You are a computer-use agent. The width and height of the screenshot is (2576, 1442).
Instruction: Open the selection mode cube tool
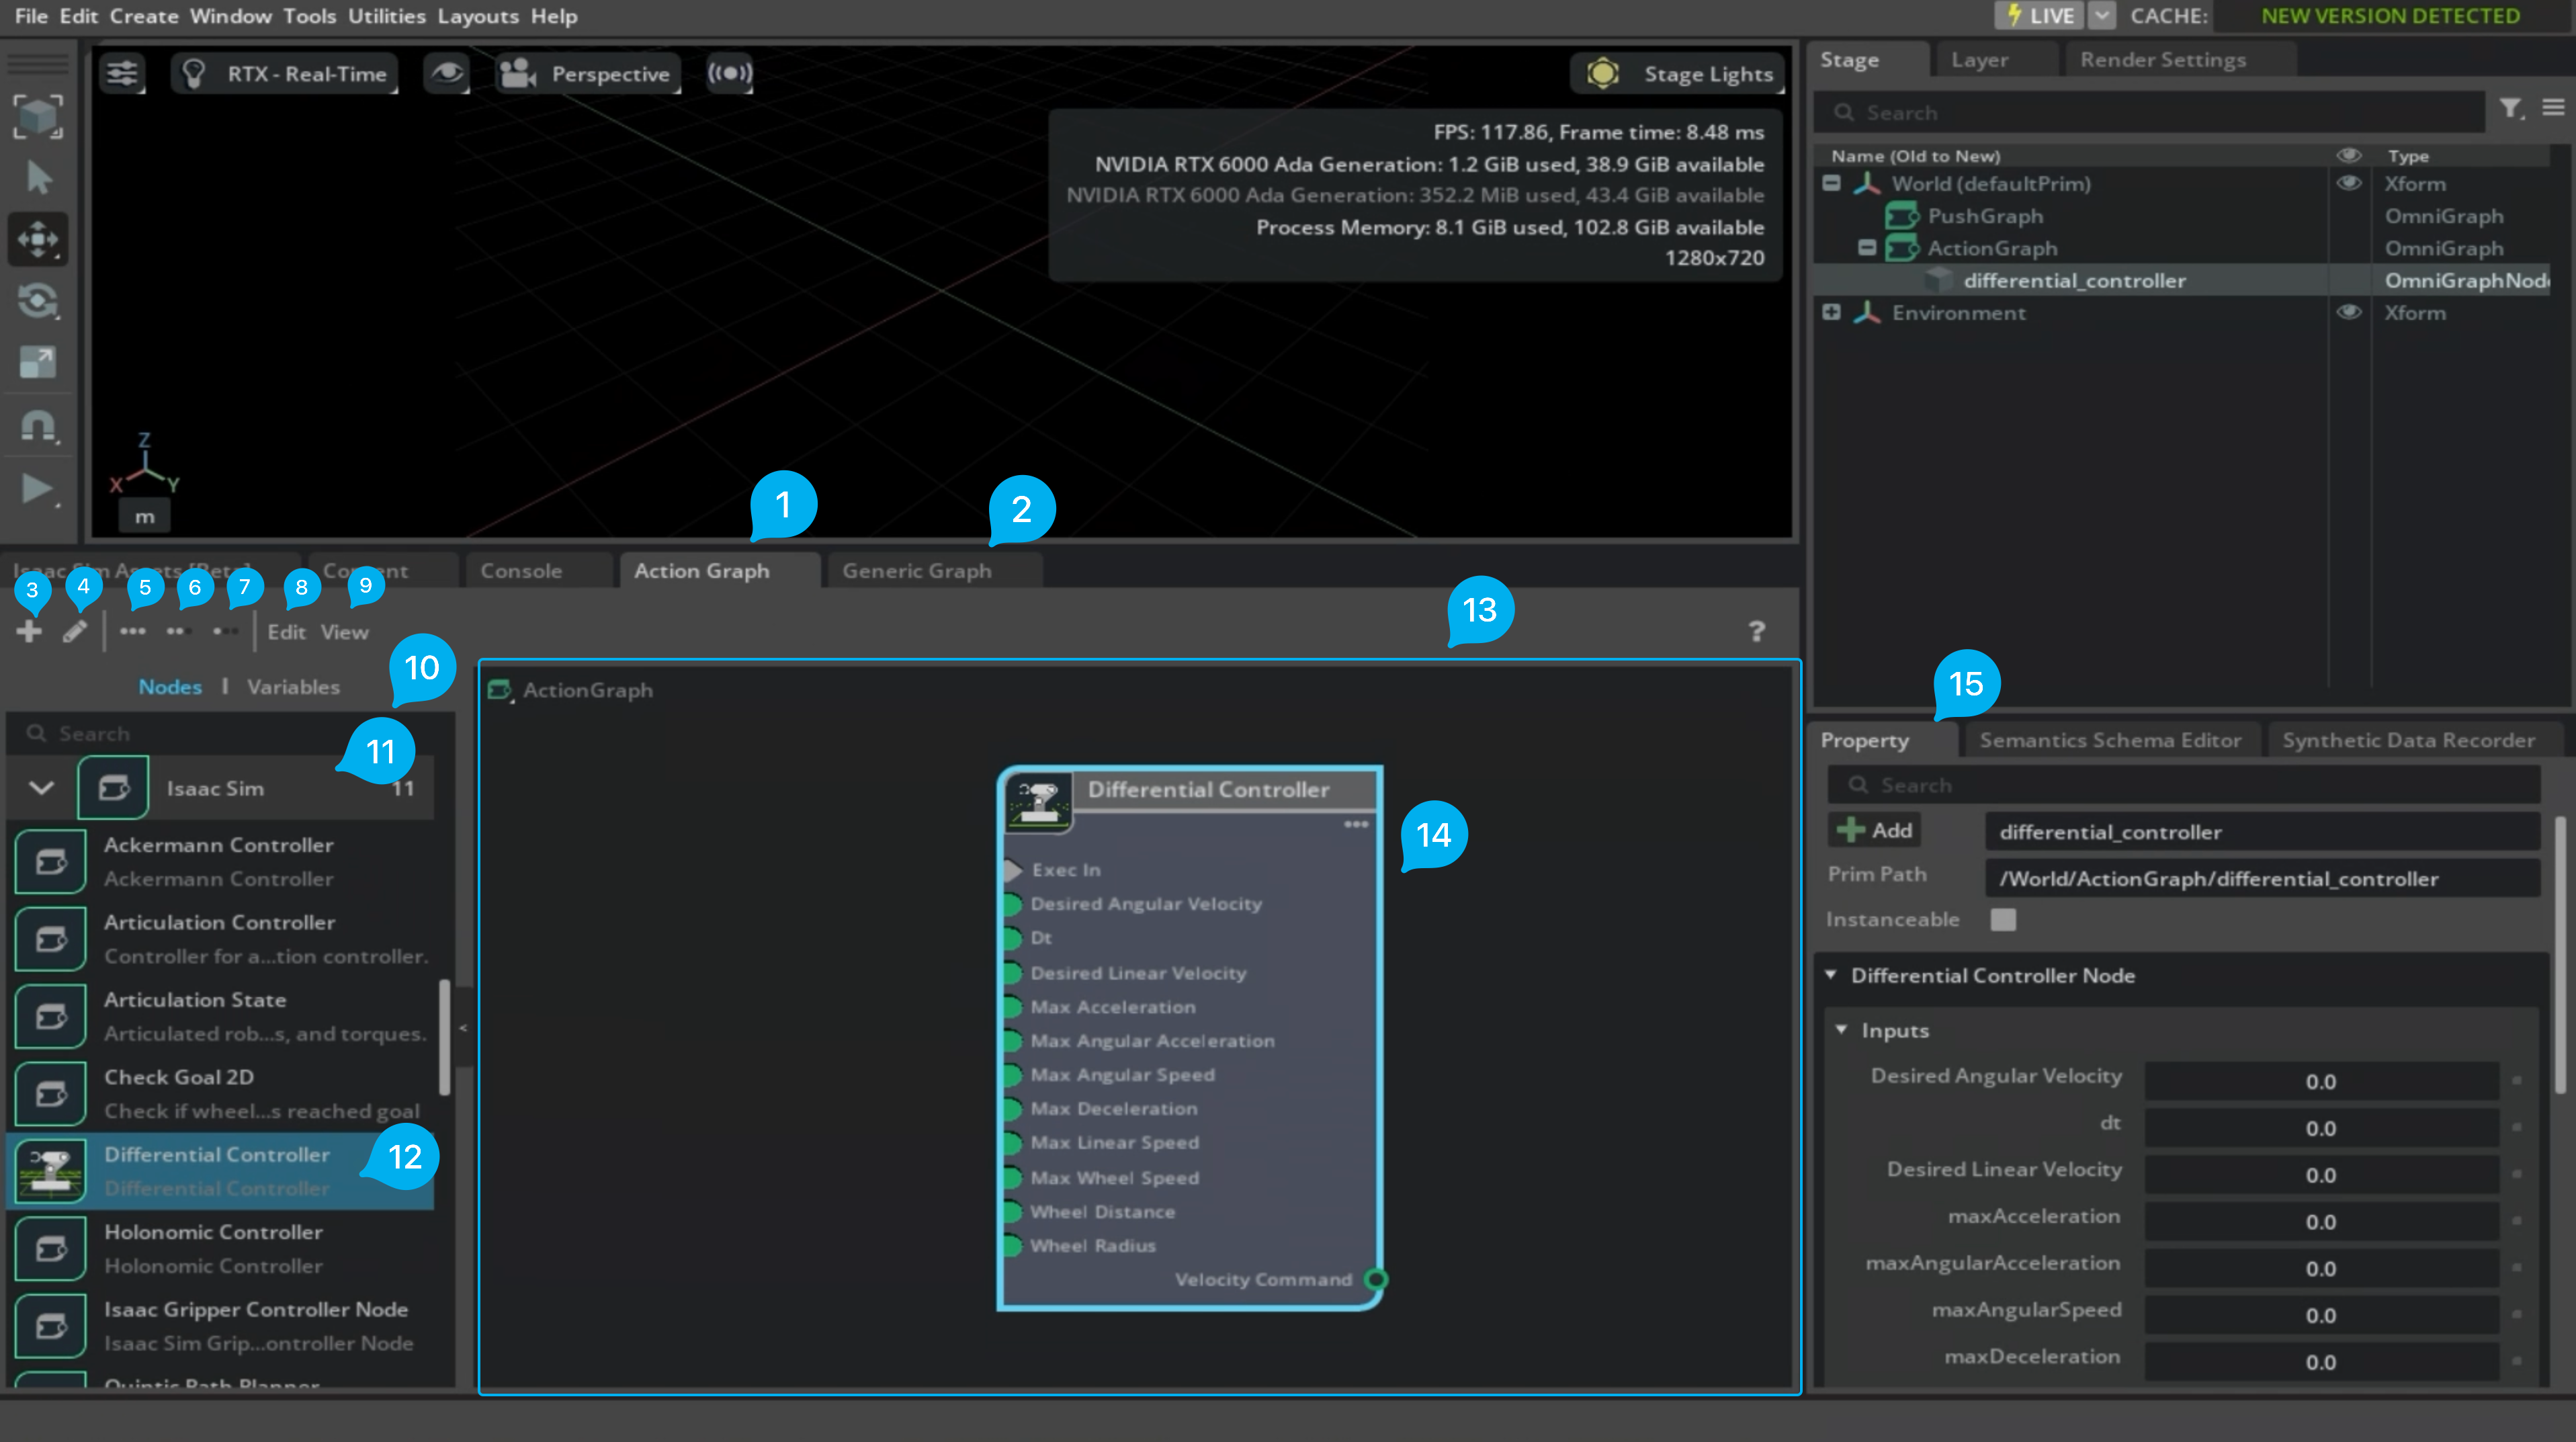pos(38,117)
